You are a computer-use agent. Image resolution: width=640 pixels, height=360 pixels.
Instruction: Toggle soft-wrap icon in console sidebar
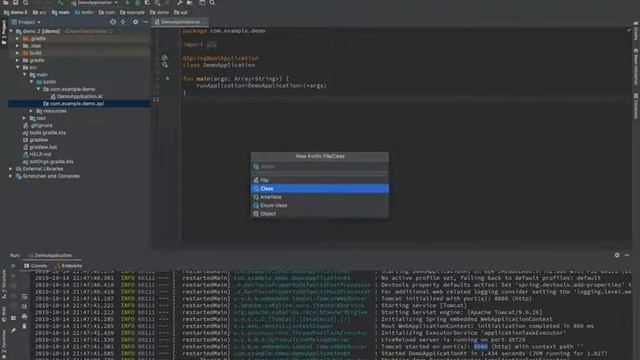[24, 297]
